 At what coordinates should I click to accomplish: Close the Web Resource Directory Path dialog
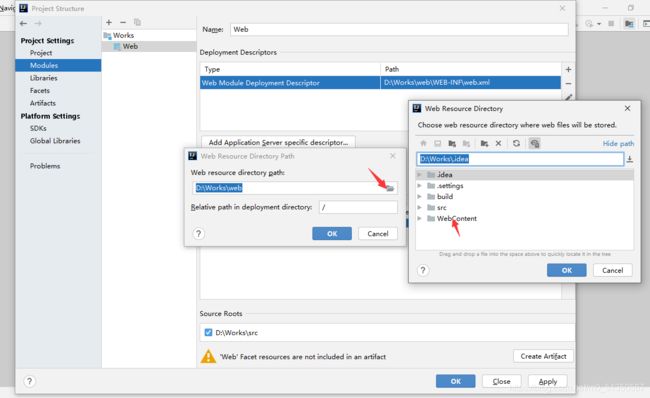tap(393, 156)
